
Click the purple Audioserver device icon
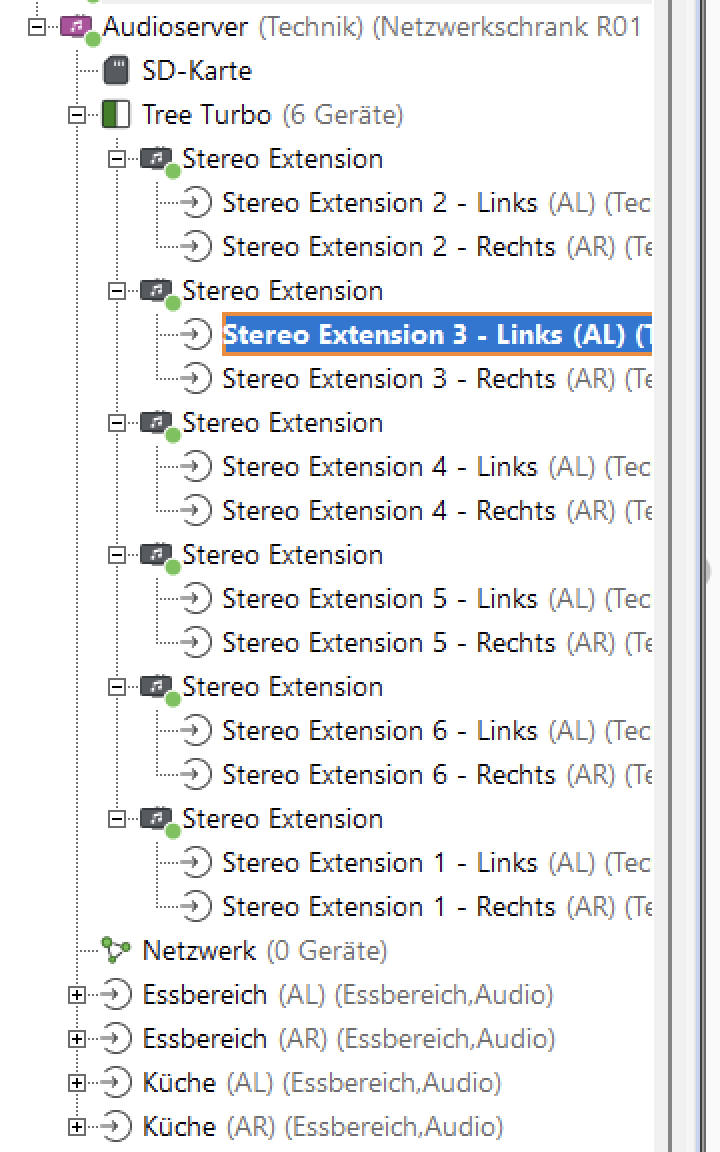point(76,27)
